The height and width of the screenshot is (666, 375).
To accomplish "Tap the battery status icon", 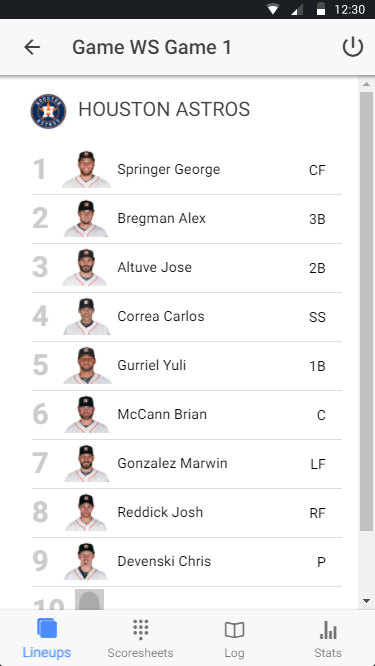I will pos(321,9).
